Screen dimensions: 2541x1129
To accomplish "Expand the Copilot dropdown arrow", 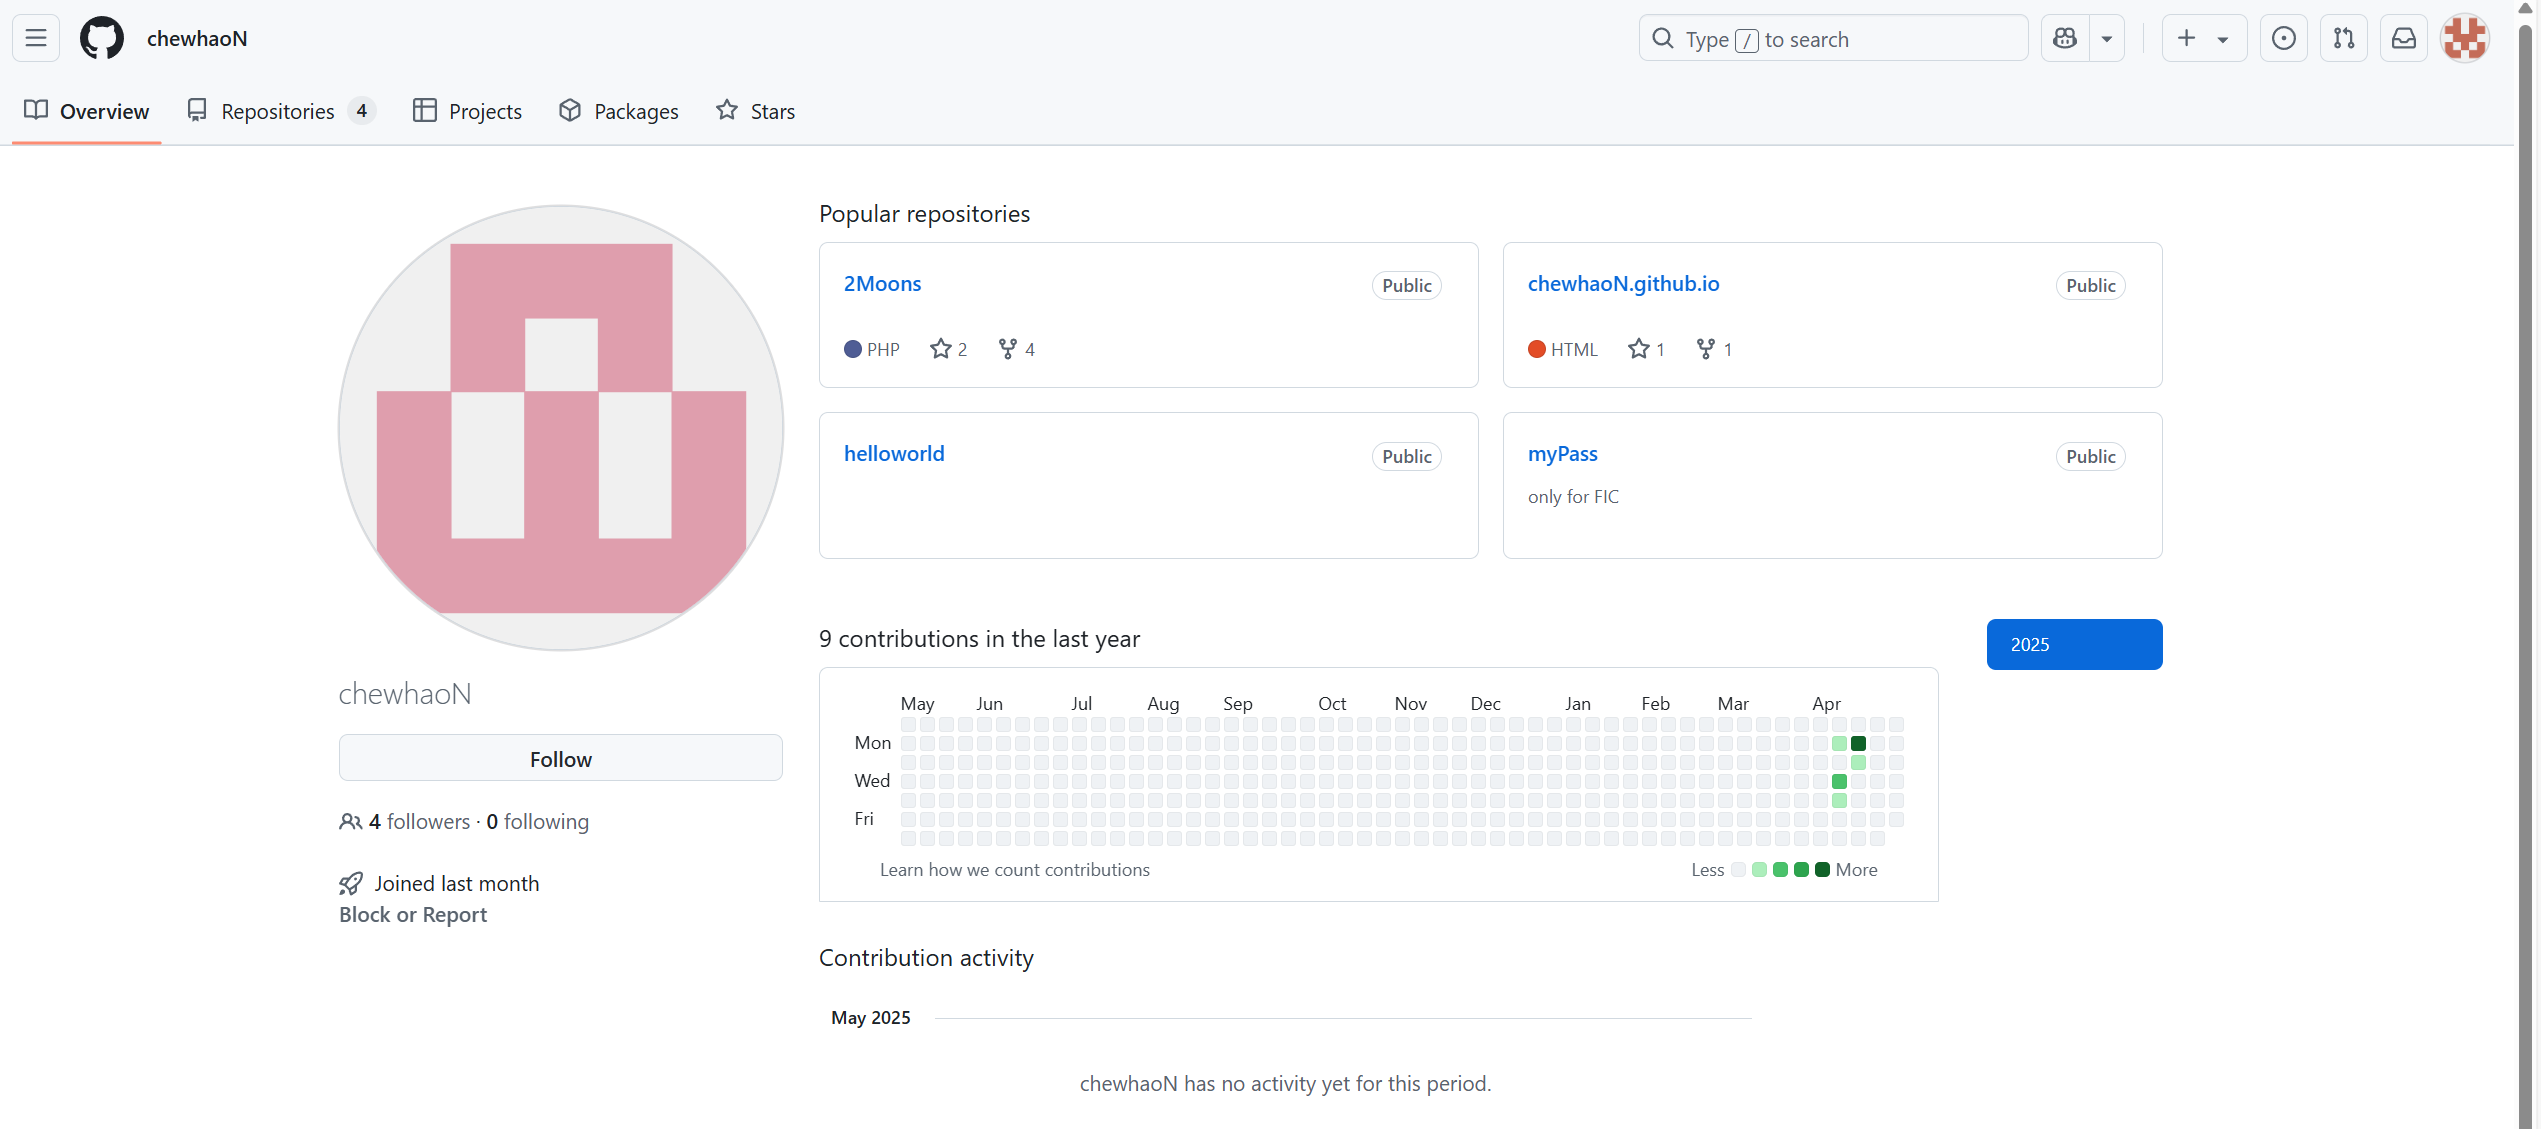I will [2107, 39].
